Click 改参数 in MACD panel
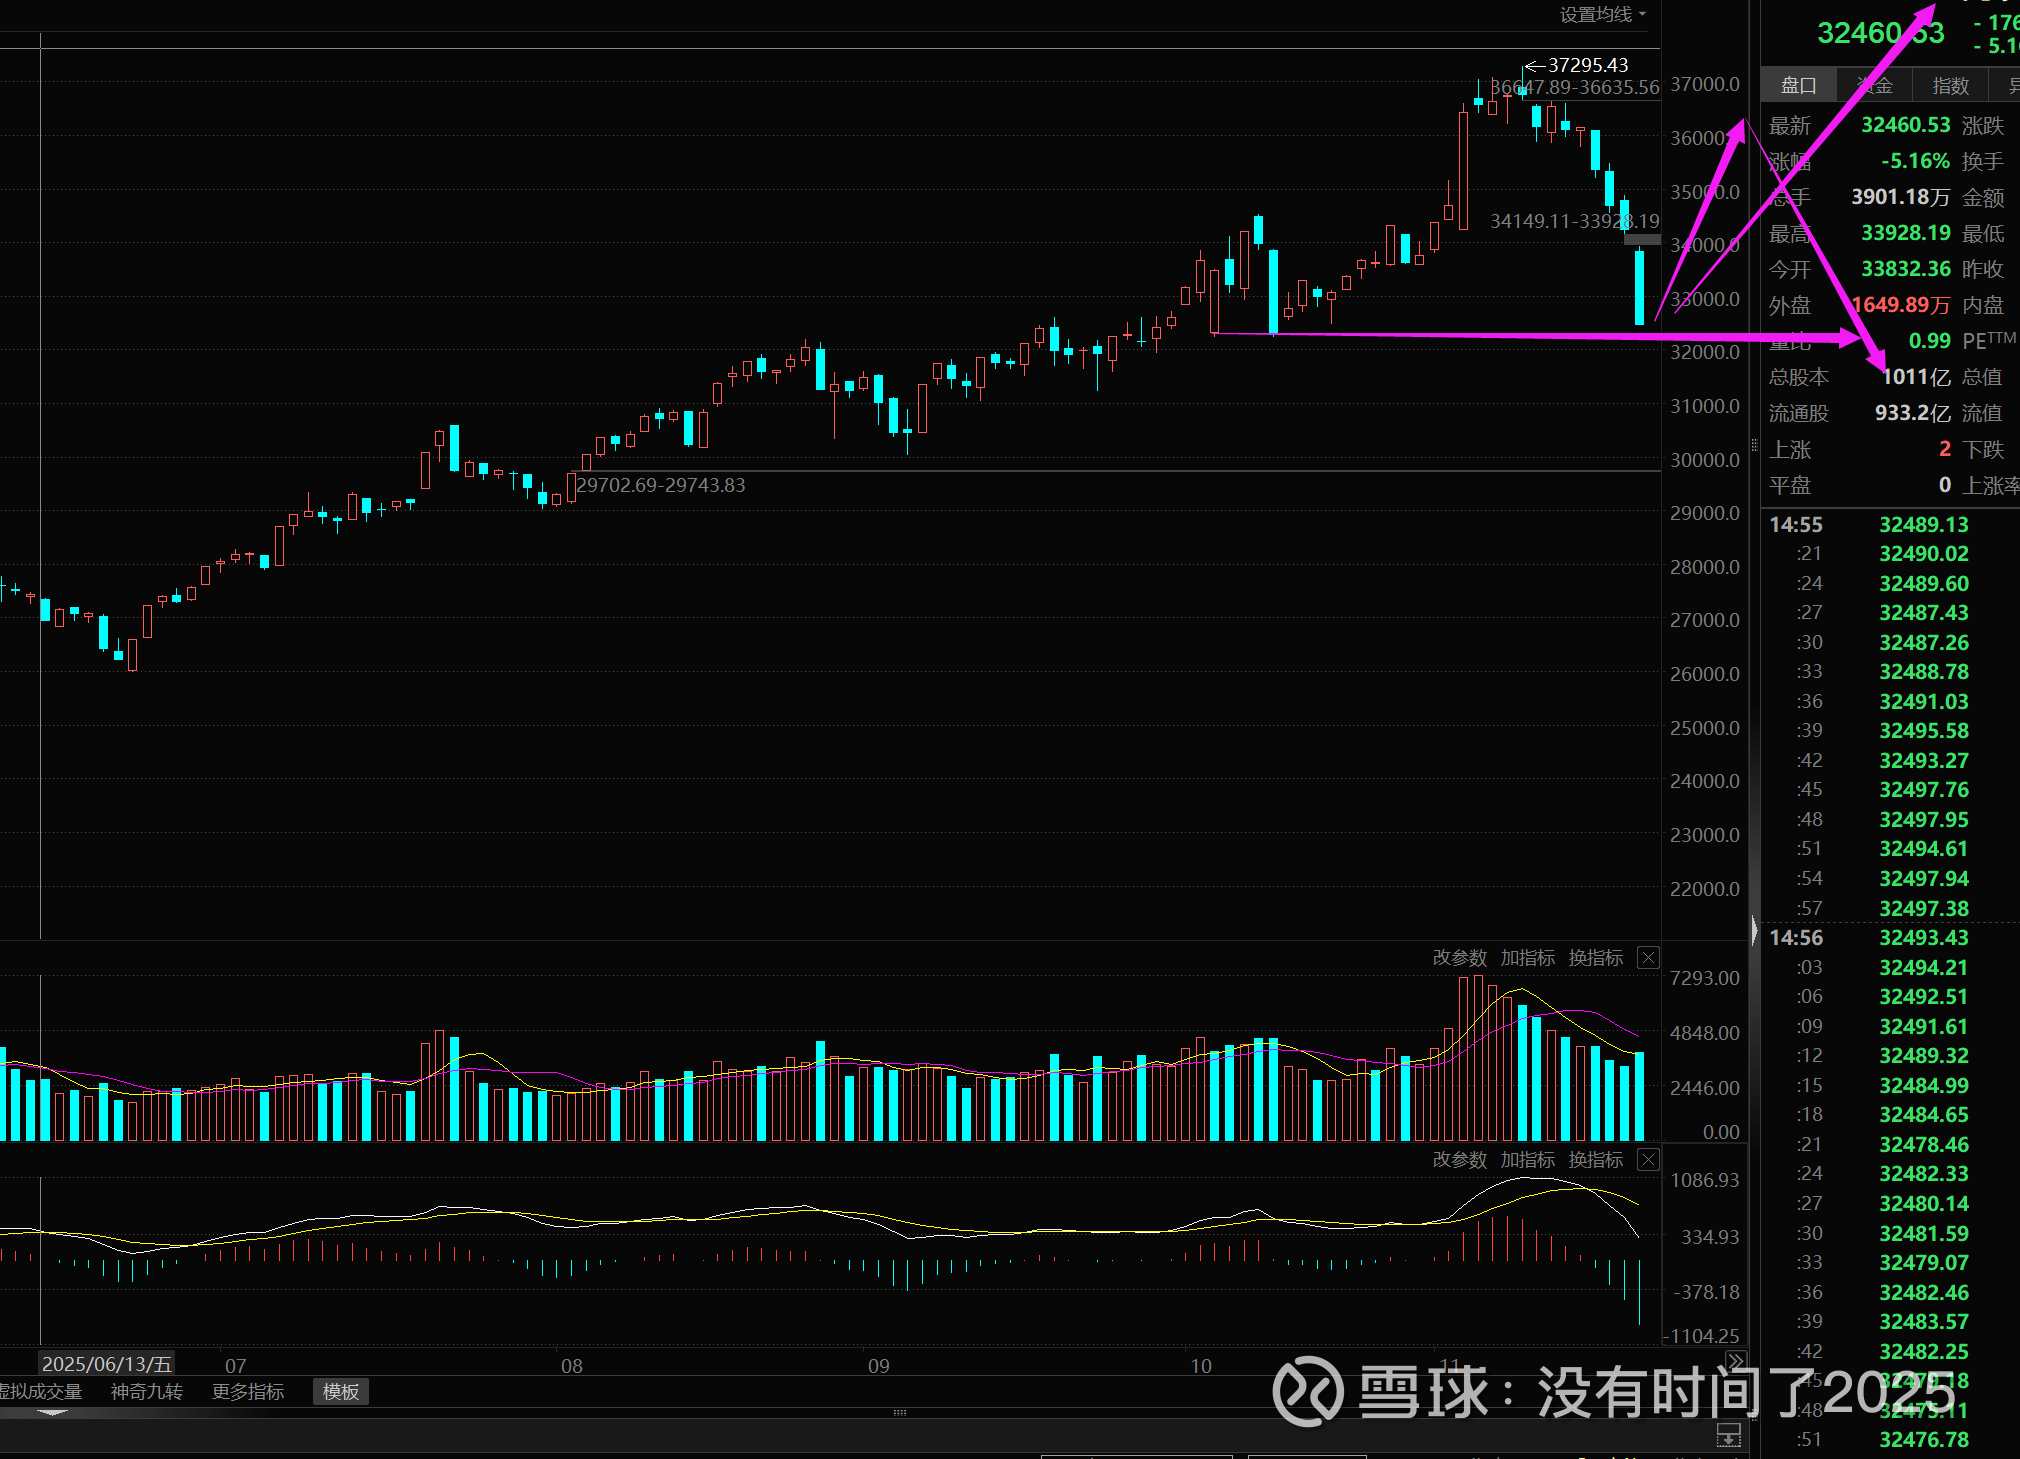 pyautogui.click(x=1459, y=1160)
